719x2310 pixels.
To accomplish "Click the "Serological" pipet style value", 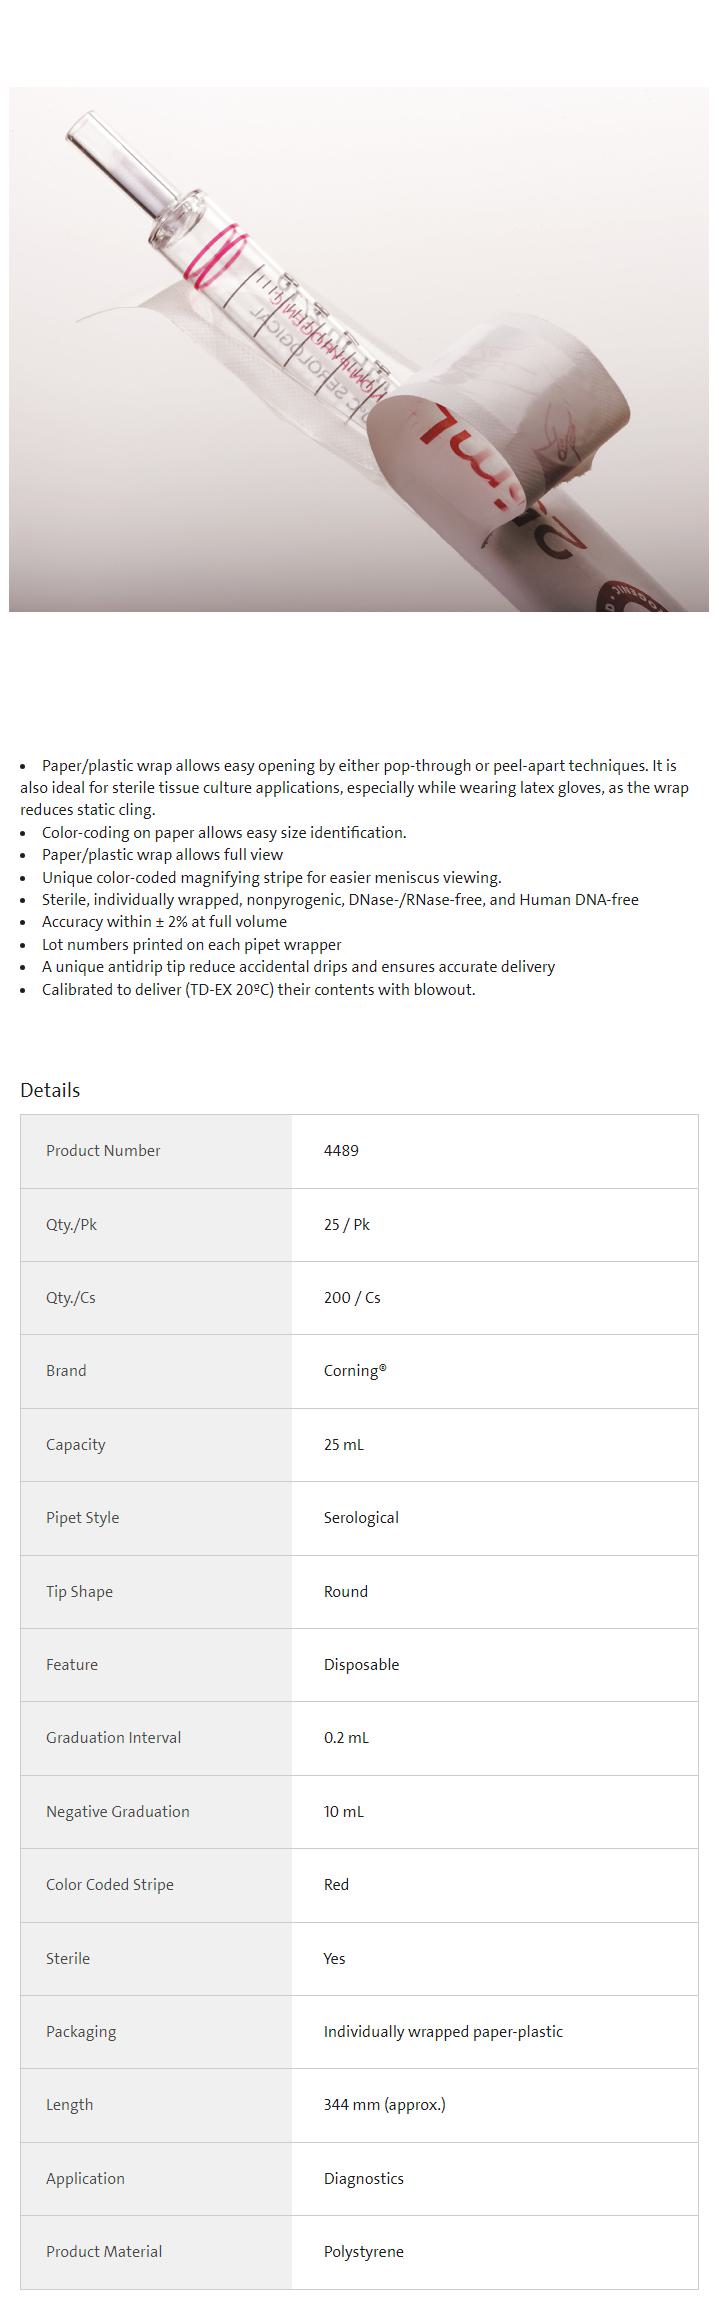I will tap(361, 1518).
